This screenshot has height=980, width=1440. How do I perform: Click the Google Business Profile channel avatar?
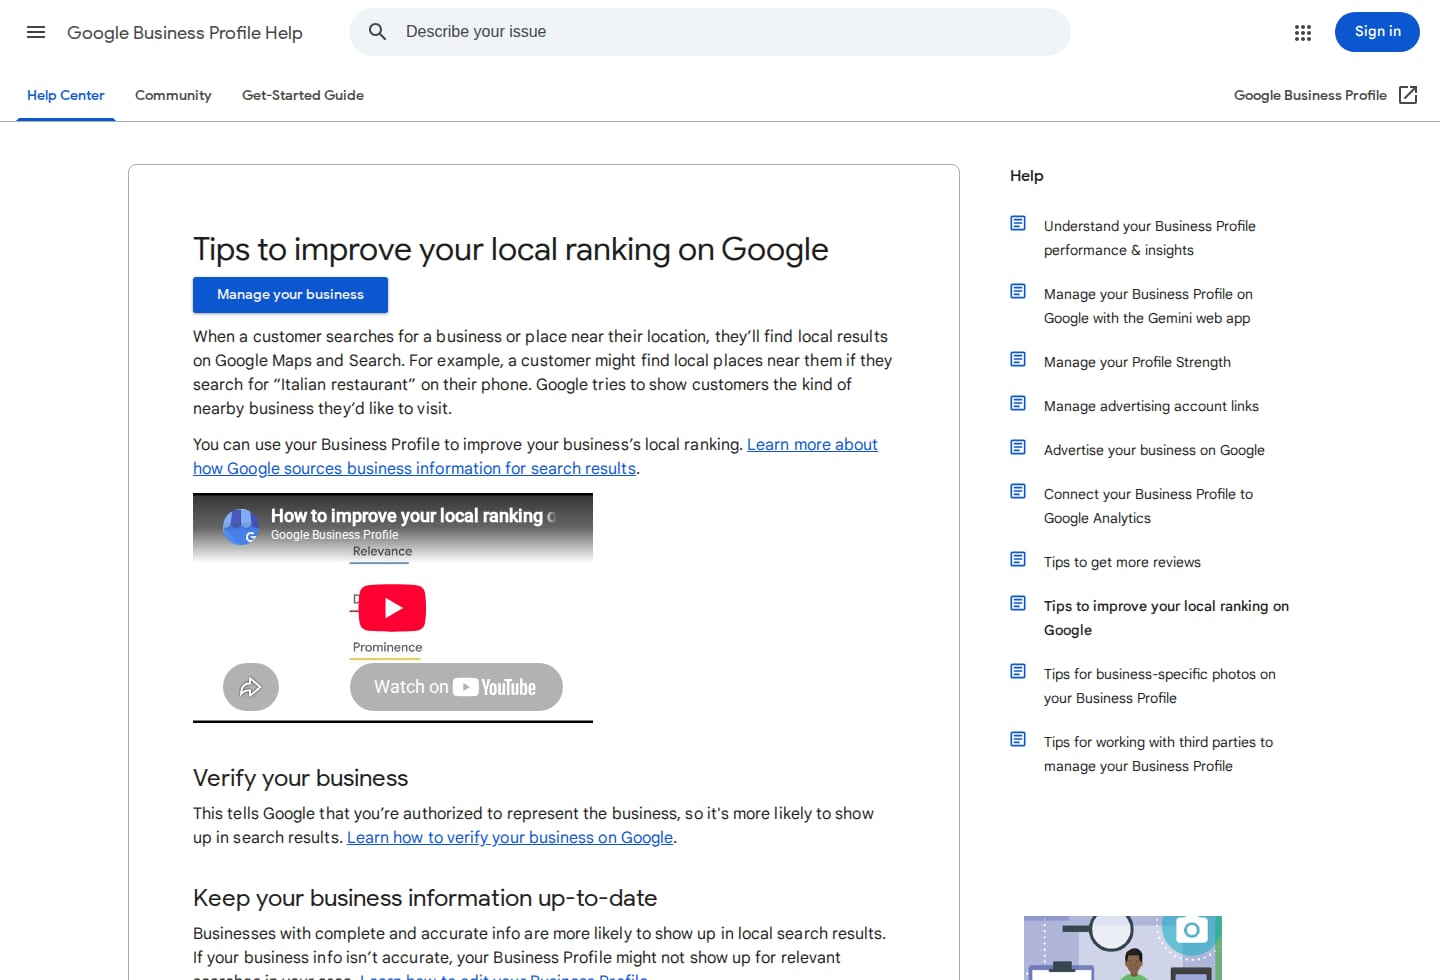241,526
